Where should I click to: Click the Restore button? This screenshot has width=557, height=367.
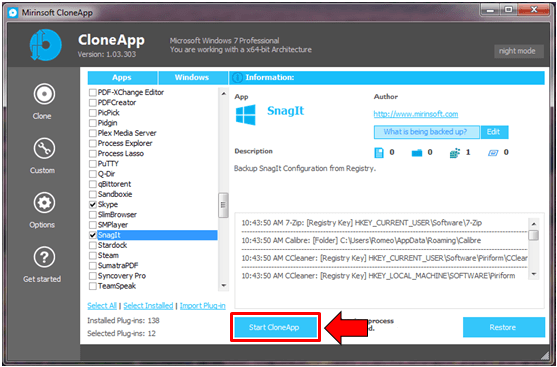(x=503, y=327)
